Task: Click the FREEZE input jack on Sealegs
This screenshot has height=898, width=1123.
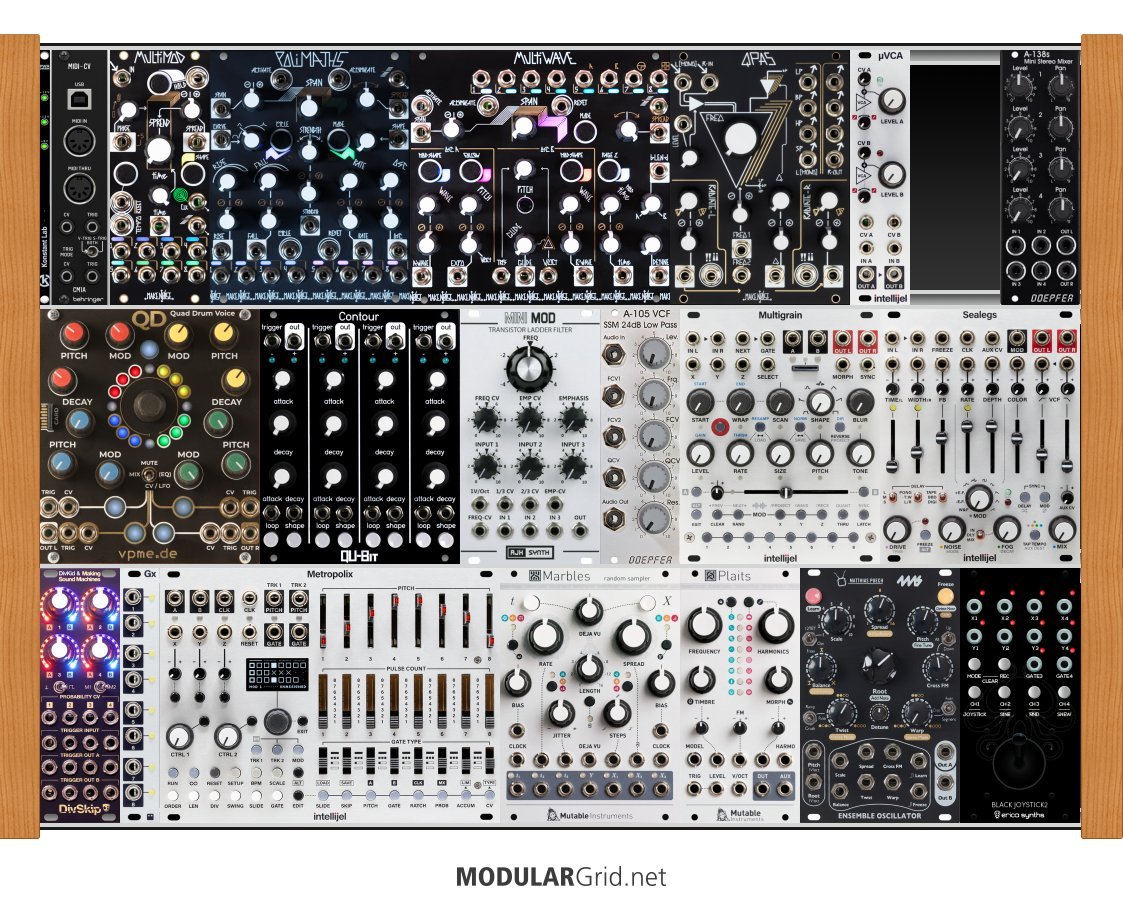Action: 942,339
